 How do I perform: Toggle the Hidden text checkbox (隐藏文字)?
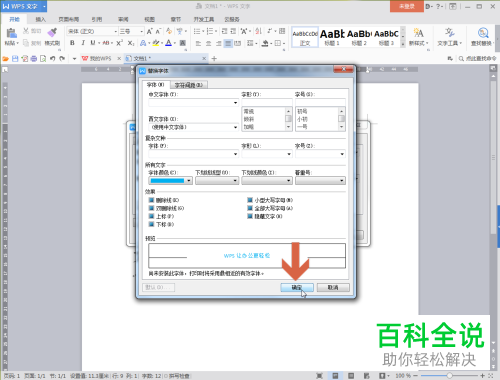click(x=250, y=216)
